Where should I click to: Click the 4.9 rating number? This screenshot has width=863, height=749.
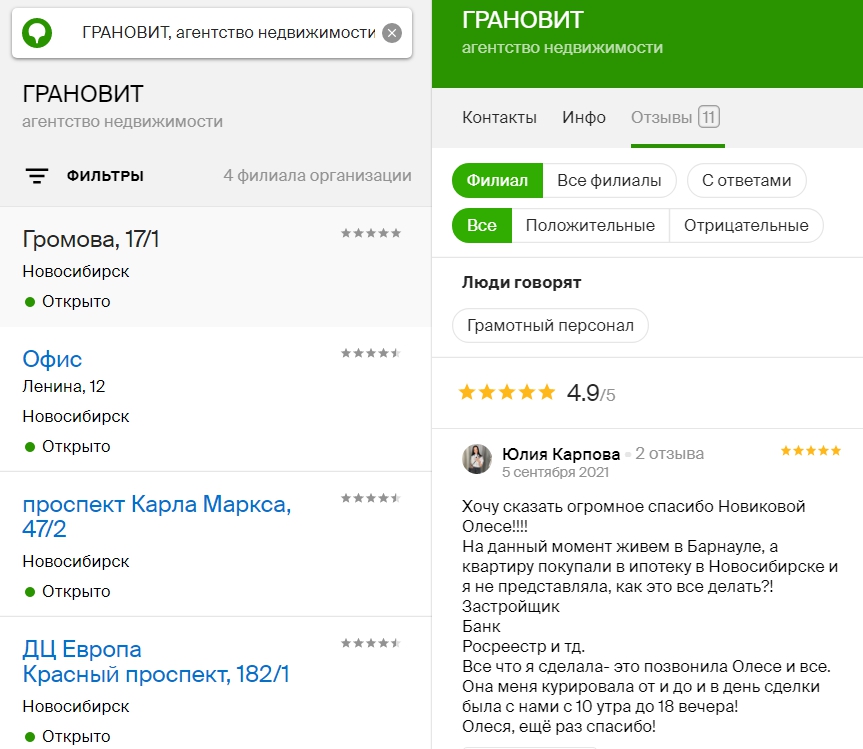click(583, 393)
